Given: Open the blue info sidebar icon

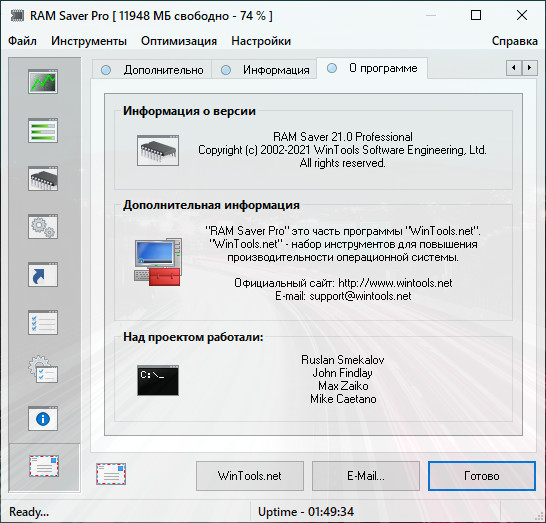Looking at the screenshot, I should point(43,419).
